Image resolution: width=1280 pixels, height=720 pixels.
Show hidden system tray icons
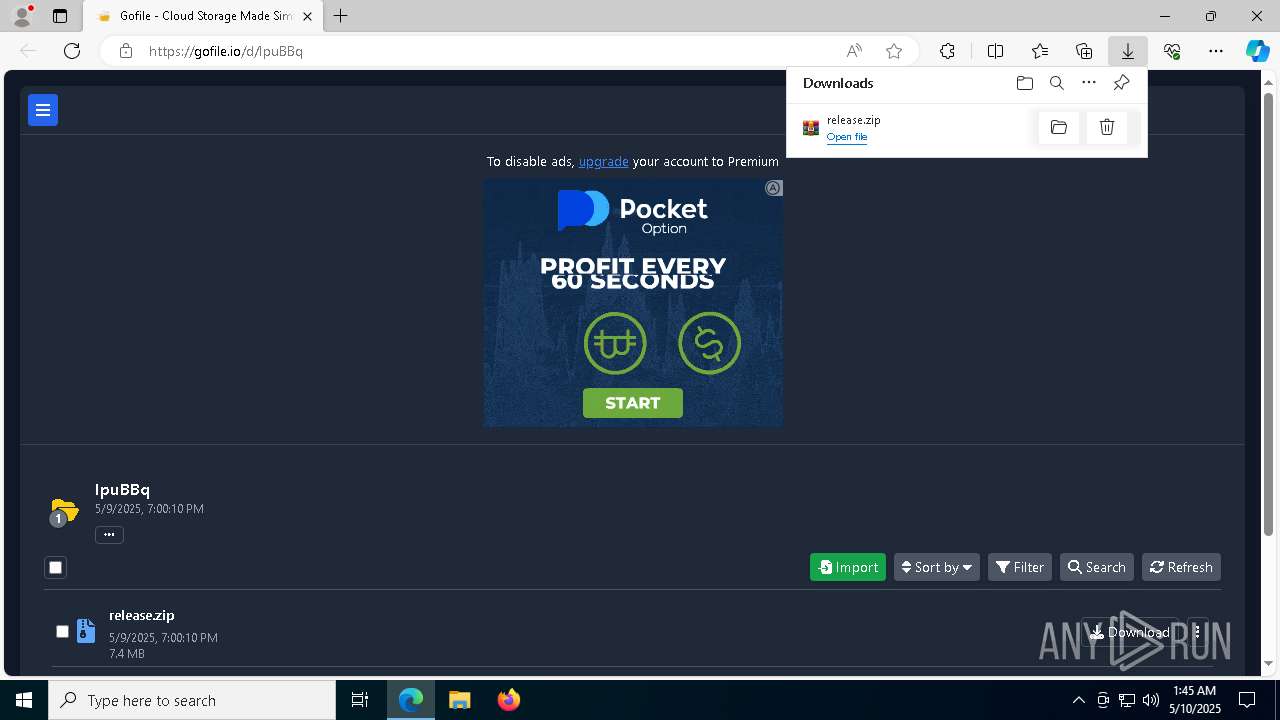pyautogui.click(x=1078, y=700)
